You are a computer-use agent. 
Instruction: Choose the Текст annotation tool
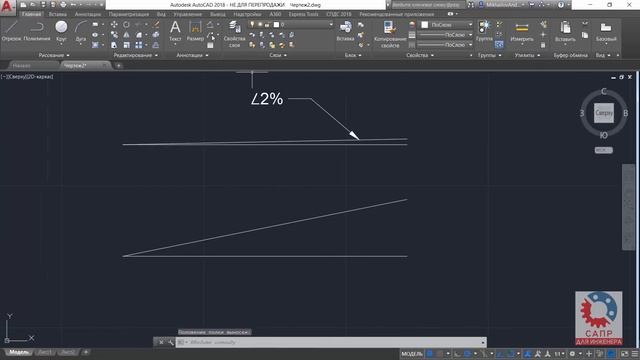point(175,31)
